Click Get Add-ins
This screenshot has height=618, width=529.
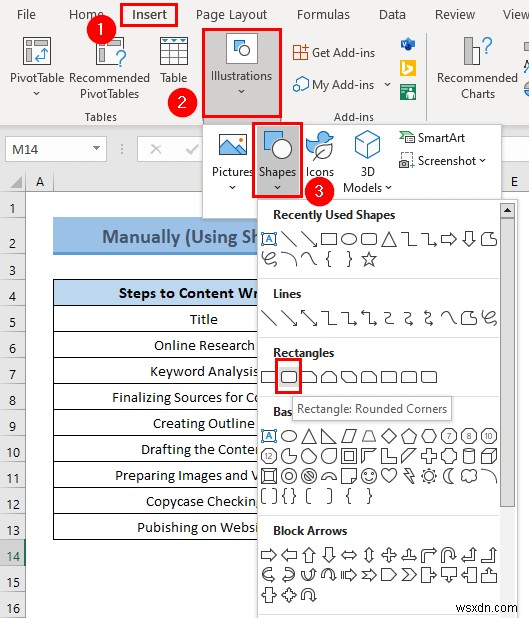point(334,52)
